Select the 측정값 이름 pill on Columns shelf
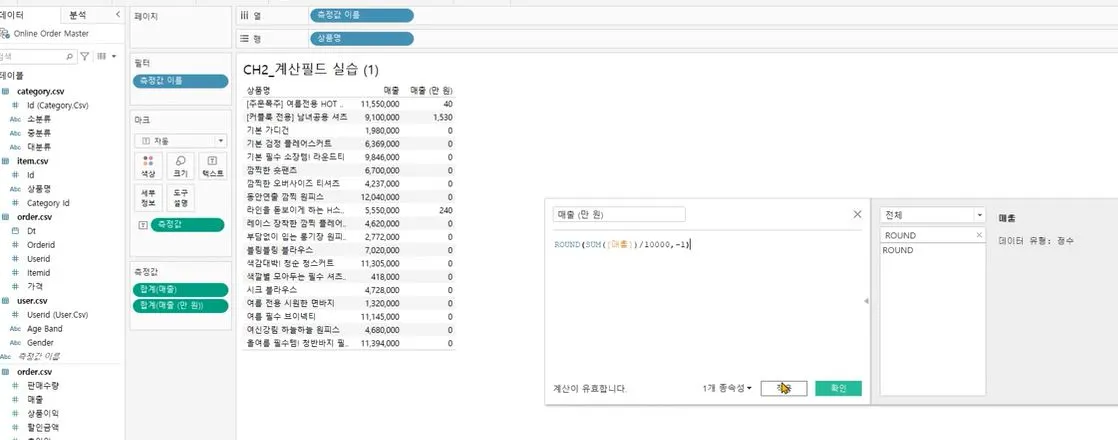This screenshot has width=1118, height=440. pyautogui.click(x=361, y=15)
